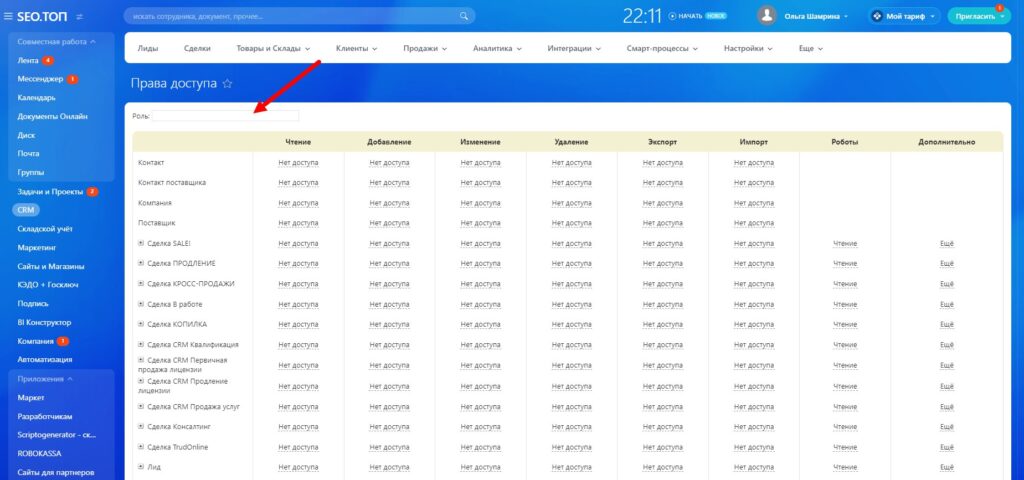Open Складской учёт in the sidebar
Viewport: 1024px width, 480px height.
coord(45,229)
